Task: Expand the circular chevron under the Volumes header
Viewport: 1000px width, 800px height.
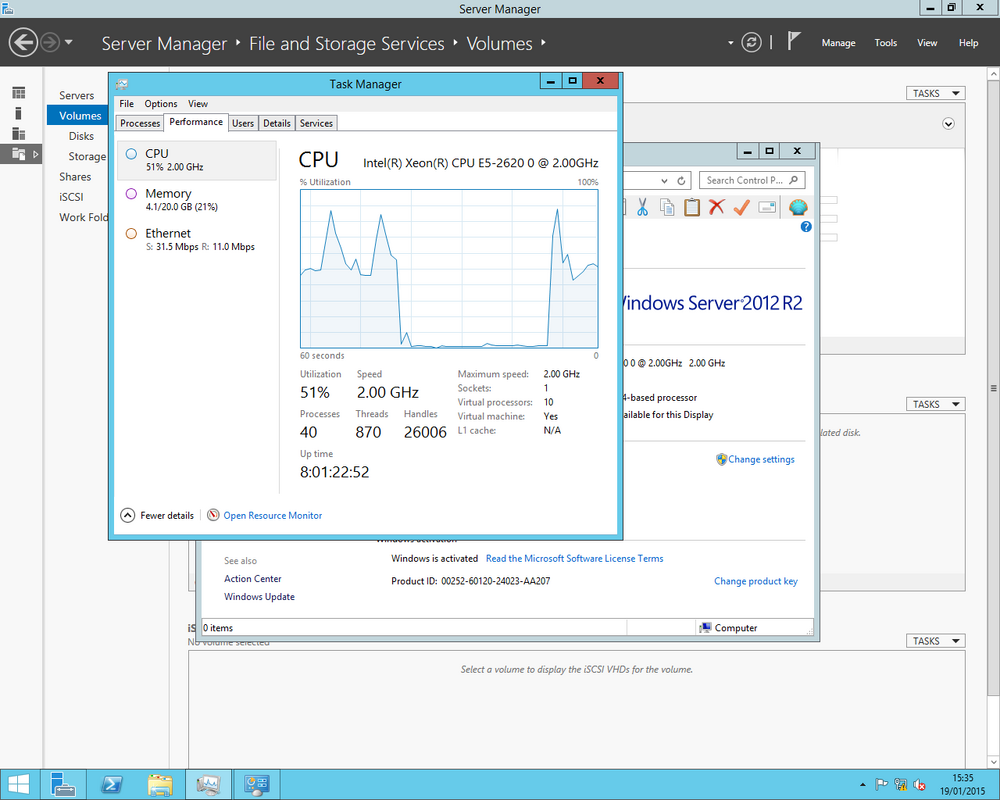Action: [948, 124]
